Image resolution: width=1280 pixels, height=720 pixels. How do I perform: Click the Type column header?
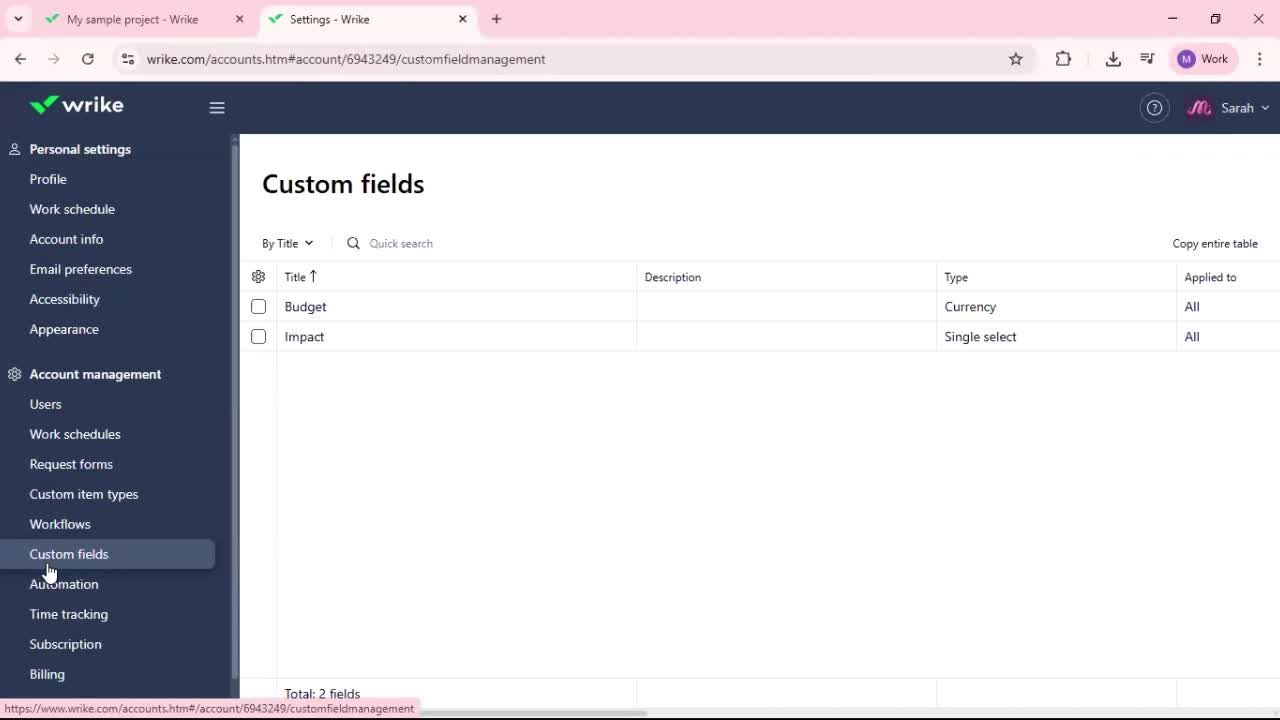(956, 277)
